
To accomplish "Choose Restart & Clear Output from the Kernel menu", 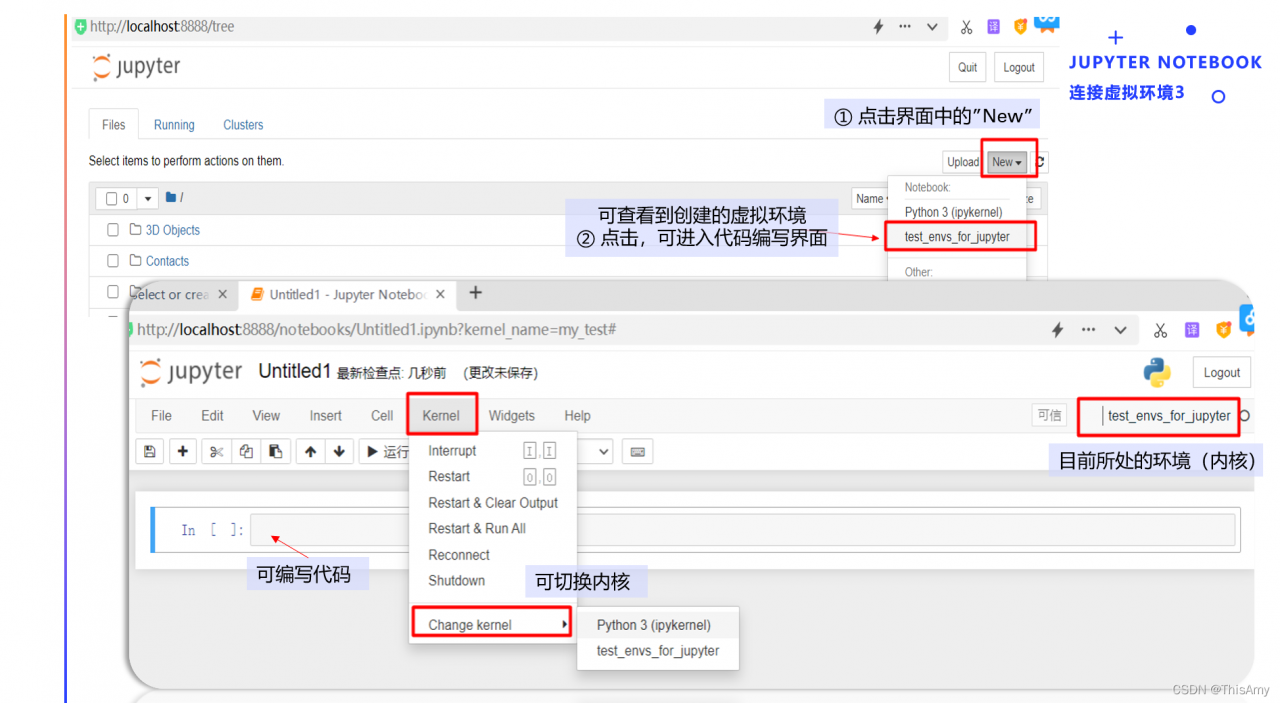I will [x=492, y=503].
